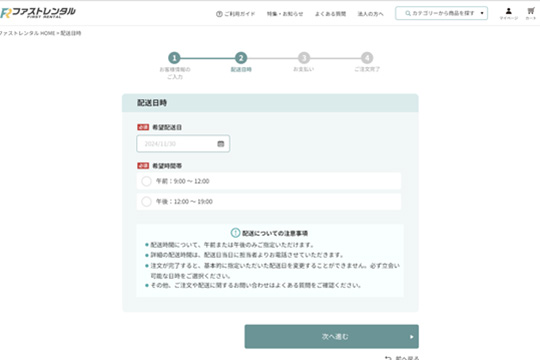The width and height of the screenshot is (540, 360).
Task: Click step 1 circle in progress bar
Action: point(174,58)
